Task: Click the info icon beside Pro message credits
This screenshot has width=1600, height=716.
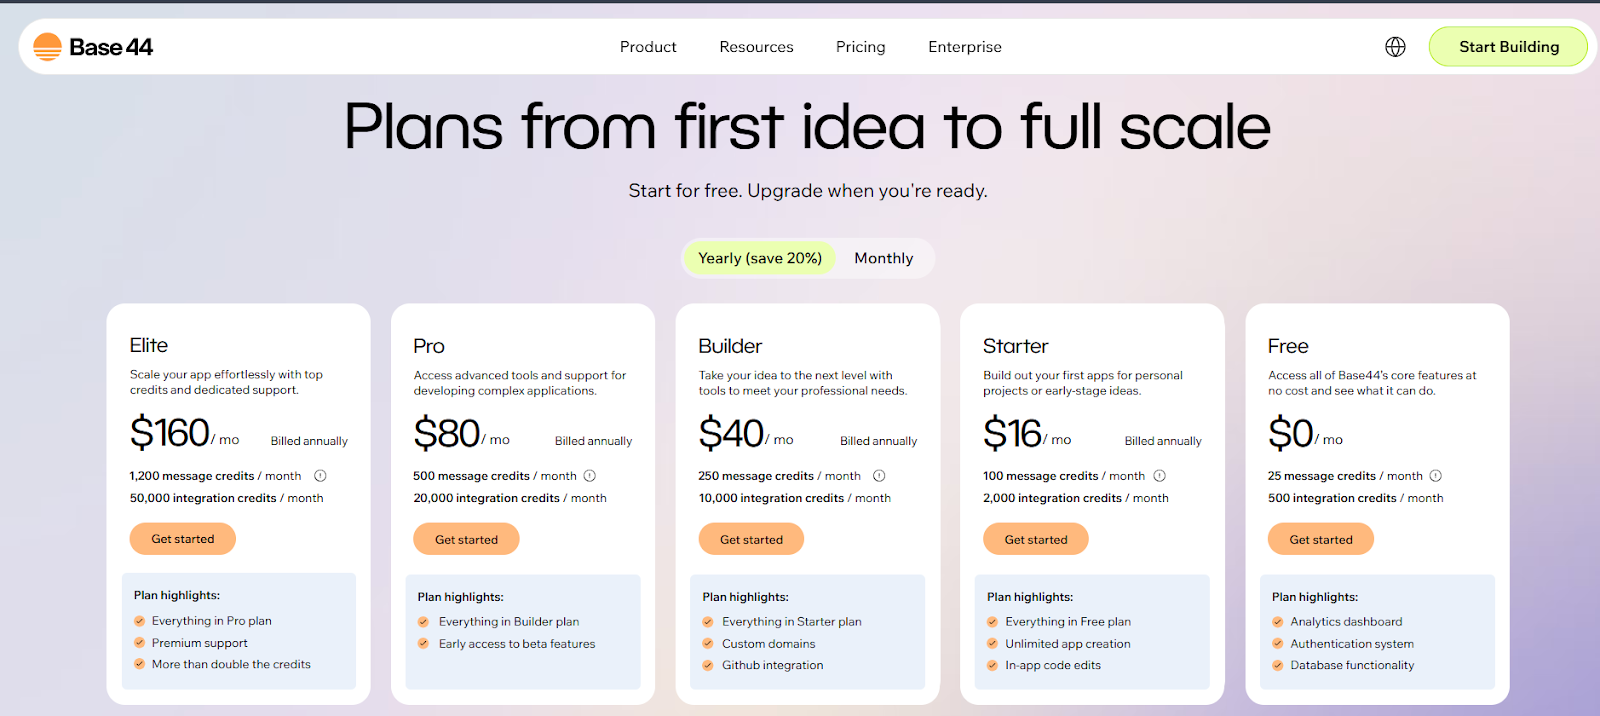Action: click(x=591, y=476)
